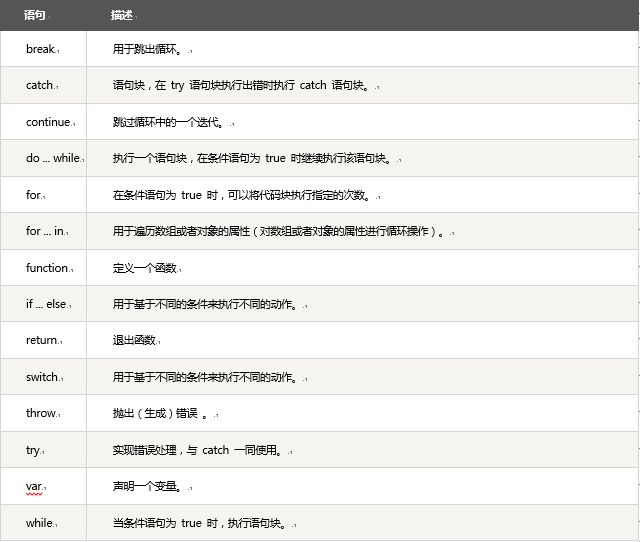
Task: Click the "do ... while" statement cell
Action: (53, 159)
